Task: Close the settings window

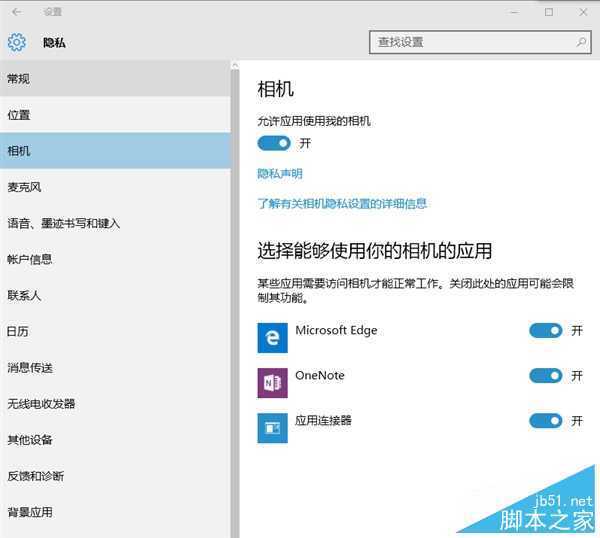Action: pyautogui.click(x=583, y=12)
